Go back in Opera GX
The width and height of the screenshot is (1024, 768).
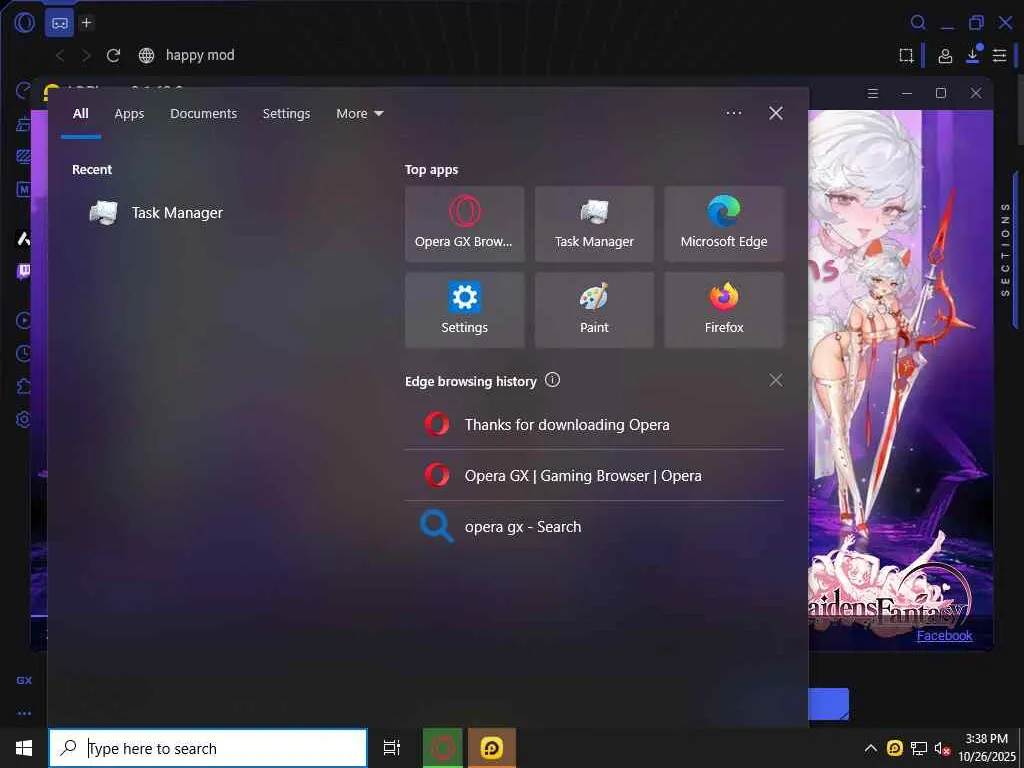tap(60, 56)
